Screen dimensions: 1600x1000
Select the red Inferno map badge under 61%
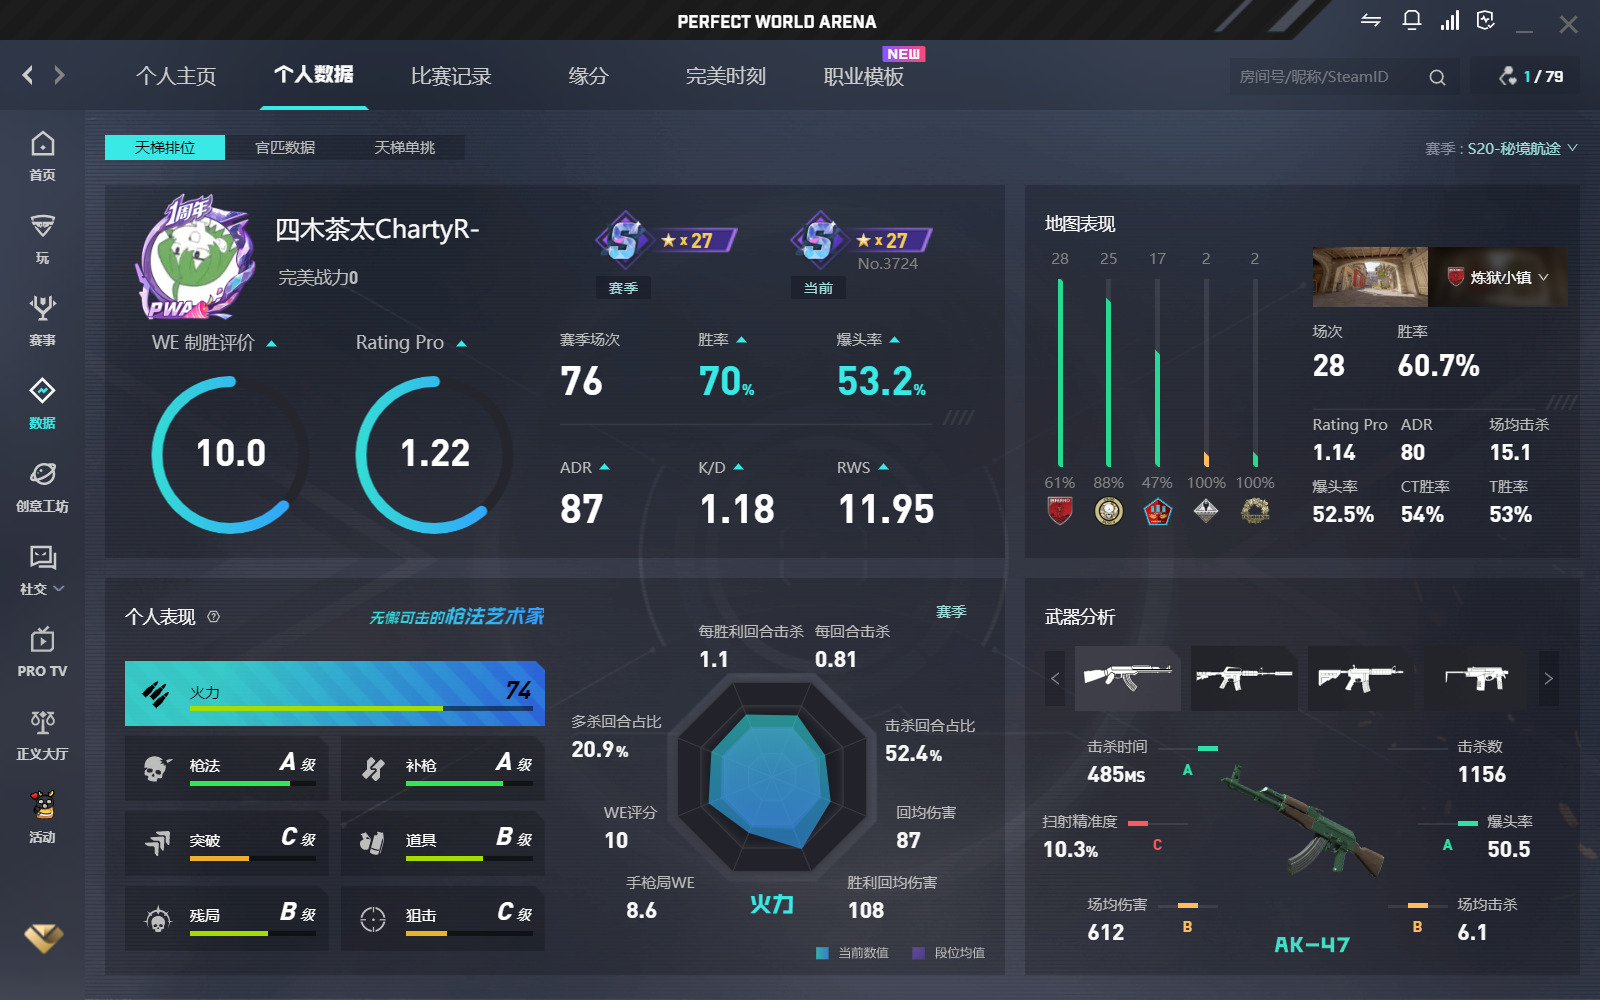pos(1060,511)
